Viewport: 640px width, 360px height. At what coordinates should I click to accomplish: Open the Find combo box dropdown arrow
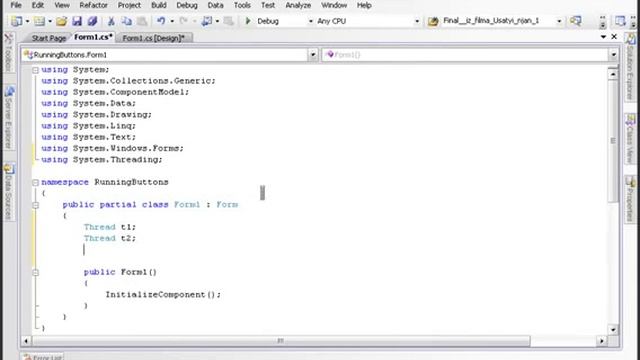(x=559, y=21)
